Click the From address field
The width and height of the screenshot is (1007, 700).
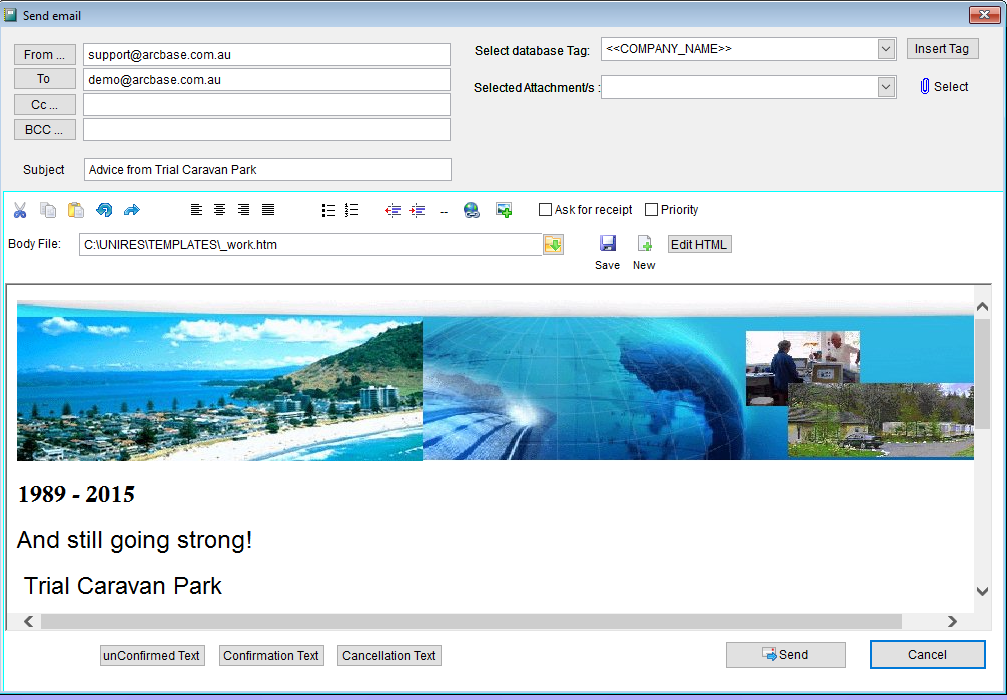click(267, 55)
